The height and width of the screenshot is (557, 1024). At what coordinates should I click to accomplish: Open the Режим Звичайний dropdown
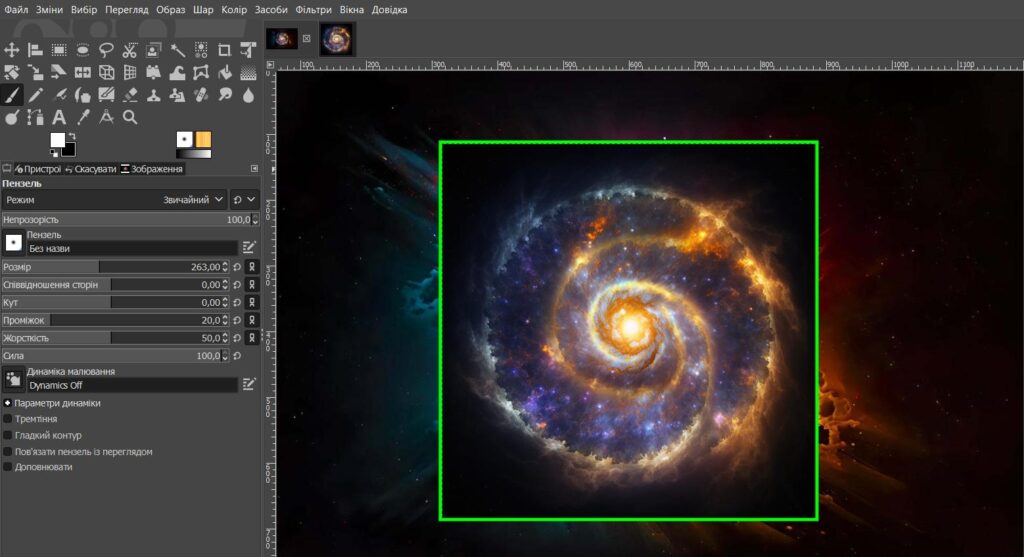click(x=114, y=200)
